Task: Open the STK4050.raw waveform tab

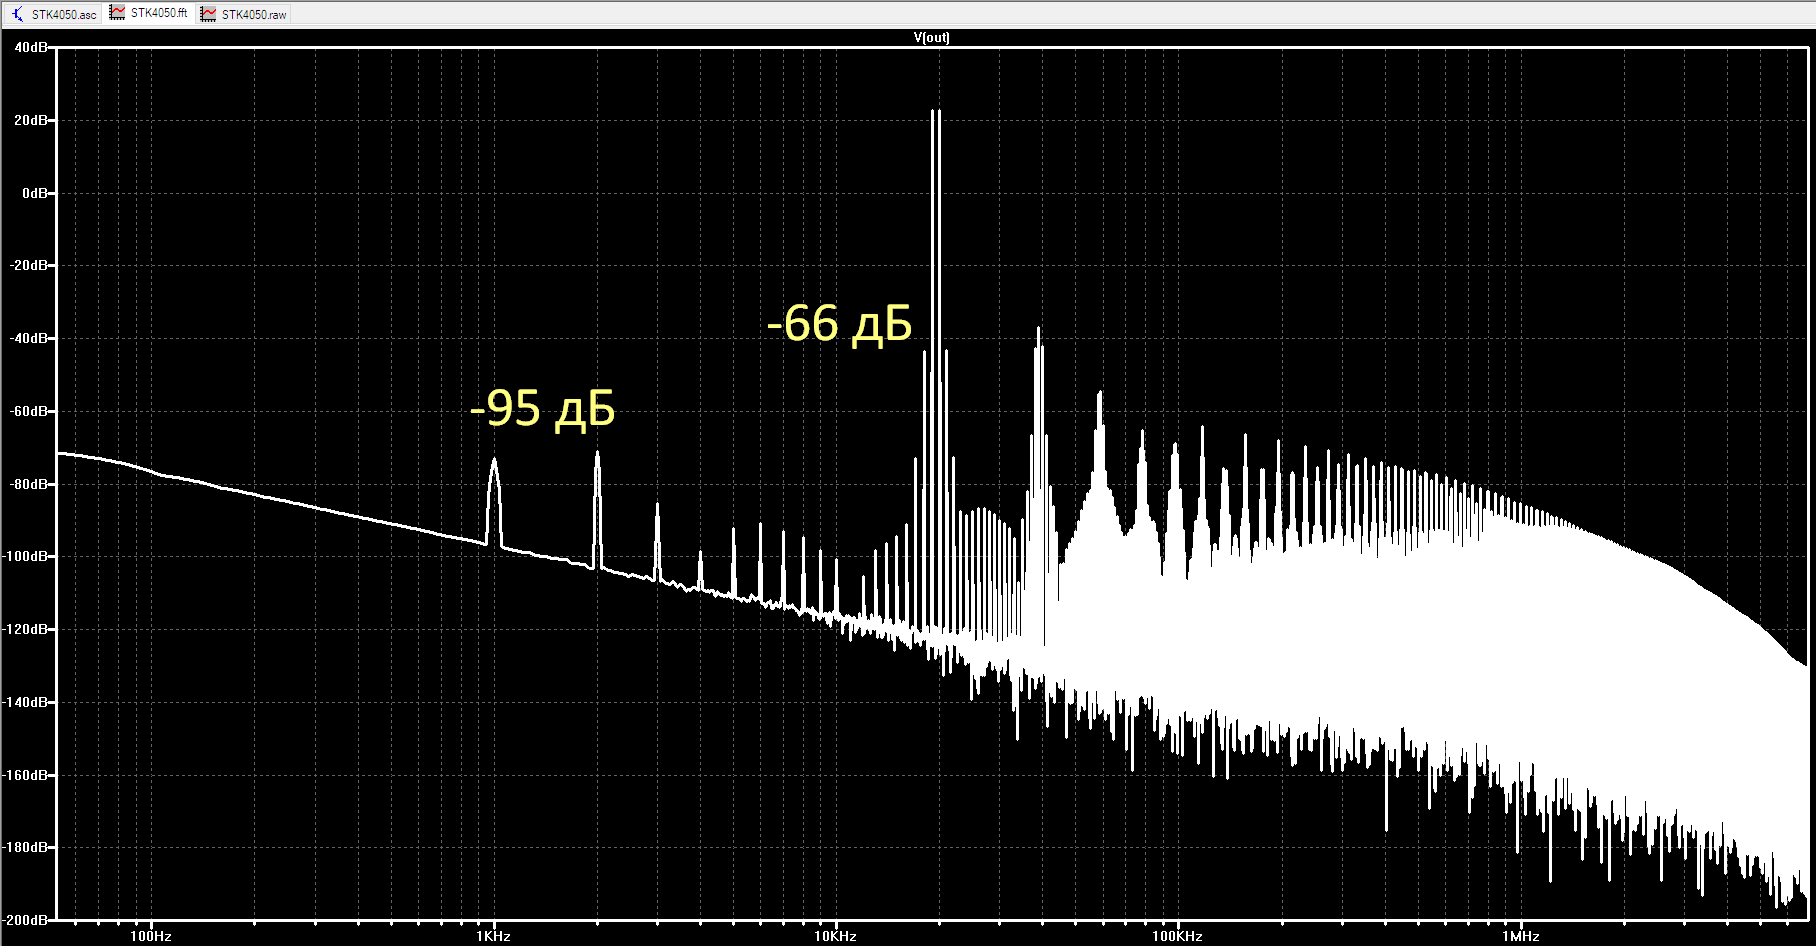Action: (244, 14)
